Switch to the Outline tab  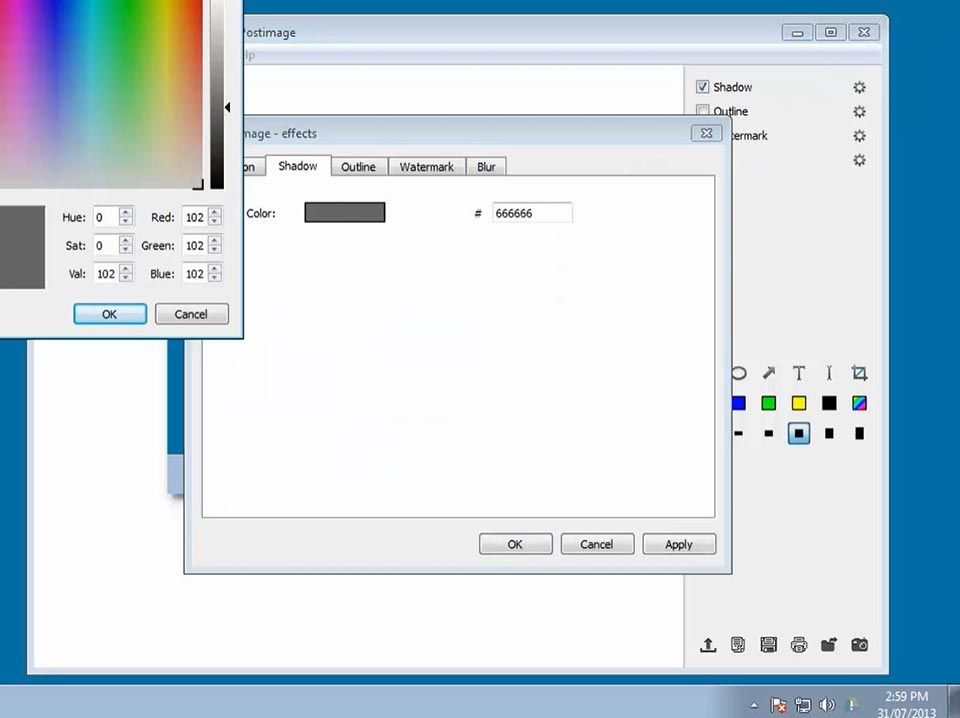[x=358, y=166]
